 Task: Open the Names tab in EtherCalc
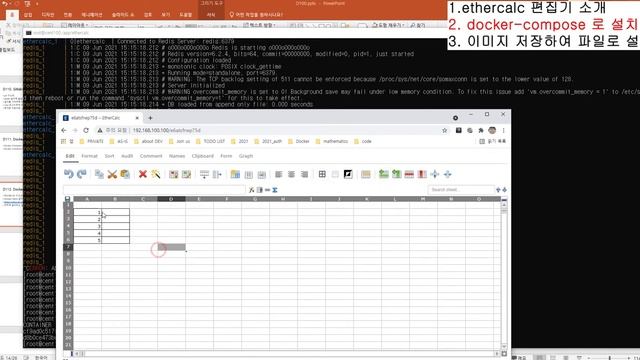pos(177,156)
